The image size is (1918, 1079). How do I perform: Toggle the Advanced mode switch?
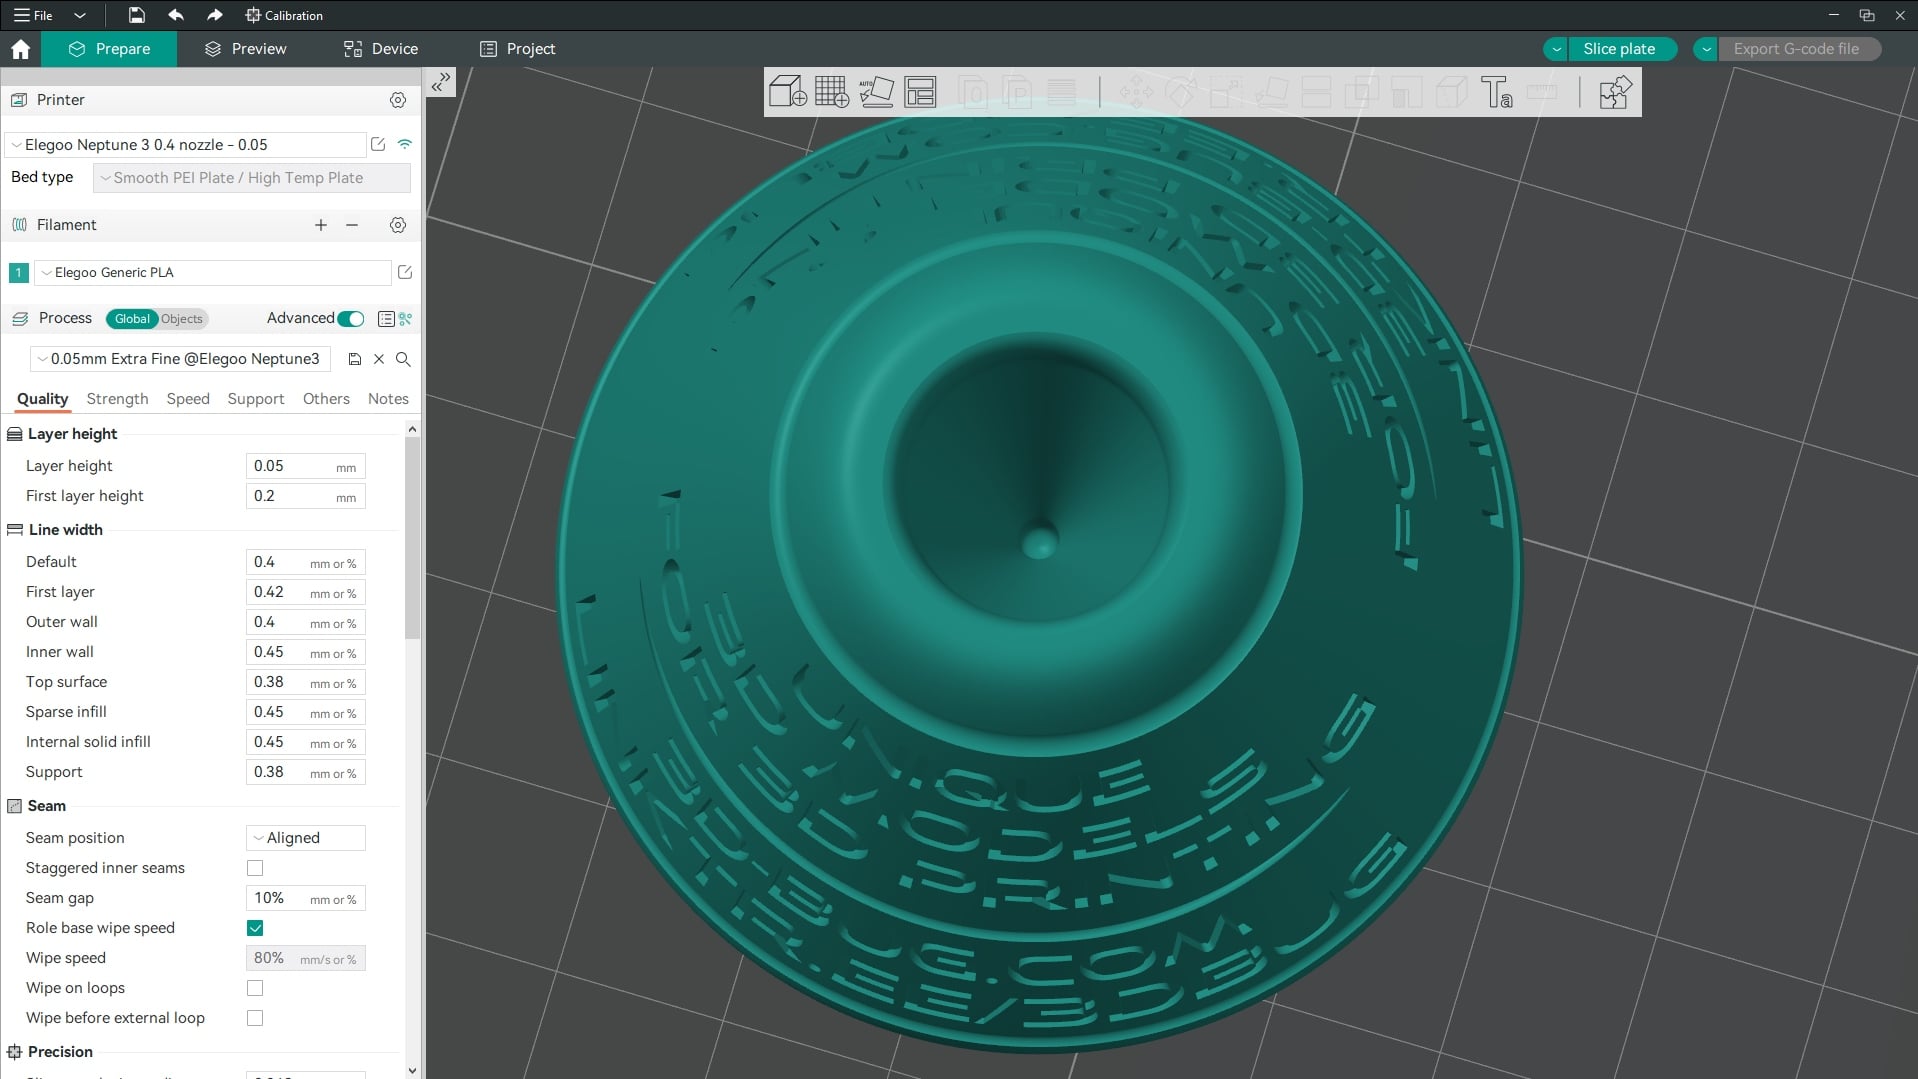tap(351, 319)
